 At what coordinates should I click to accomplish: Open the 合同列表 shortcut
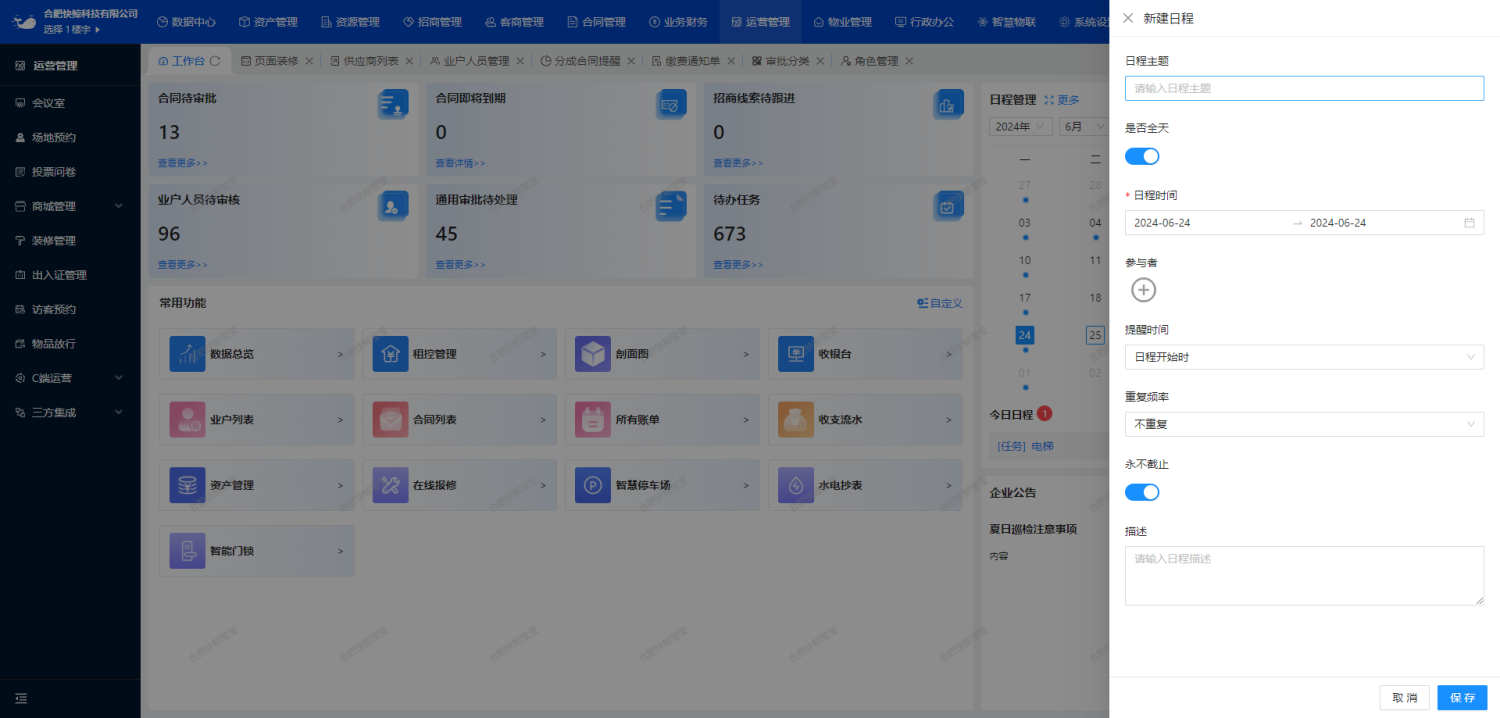point(460,420)
